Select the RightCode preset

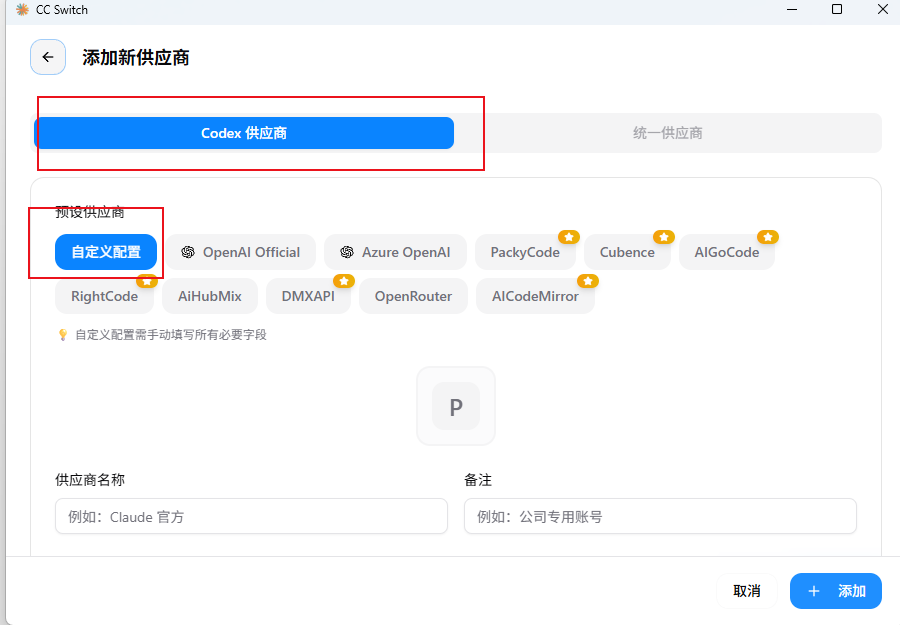point(104,296)
